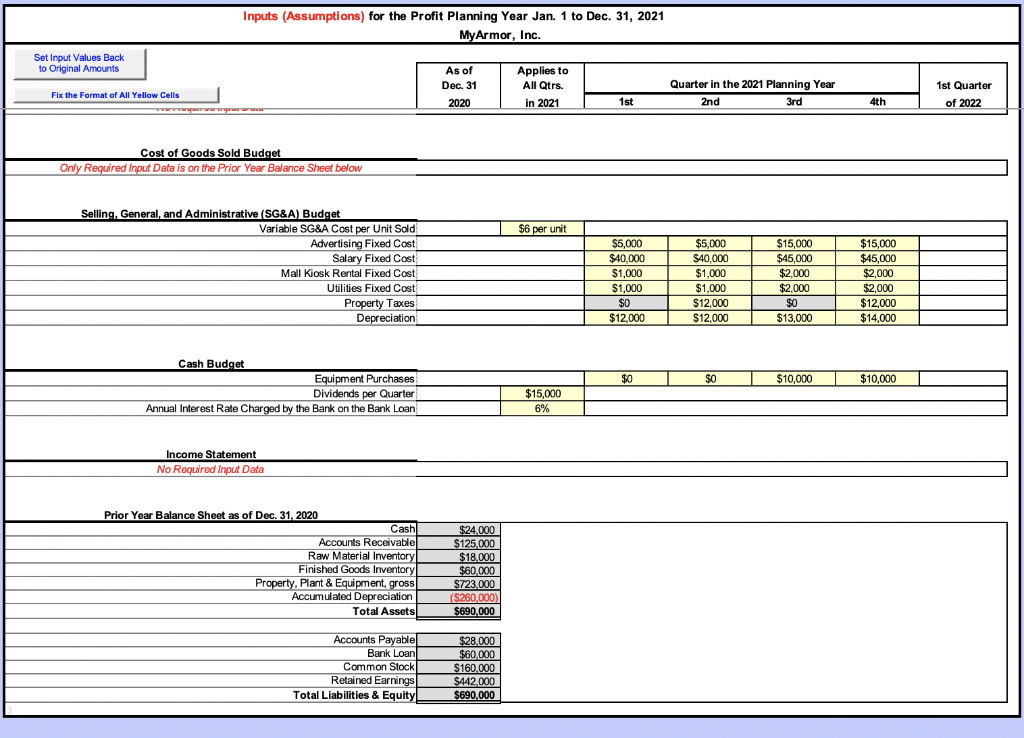This screenshot has height=738, width=1024.
Task: Select the 4th quarter Depreciation $14,000 cell
Action: (x=876, y=318)
